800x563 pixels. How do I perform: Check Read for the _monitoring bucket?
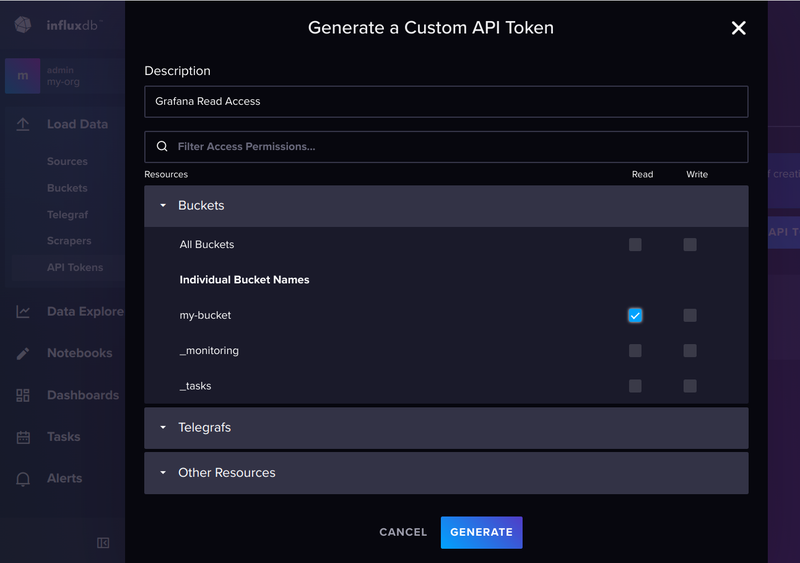[635, 351]
